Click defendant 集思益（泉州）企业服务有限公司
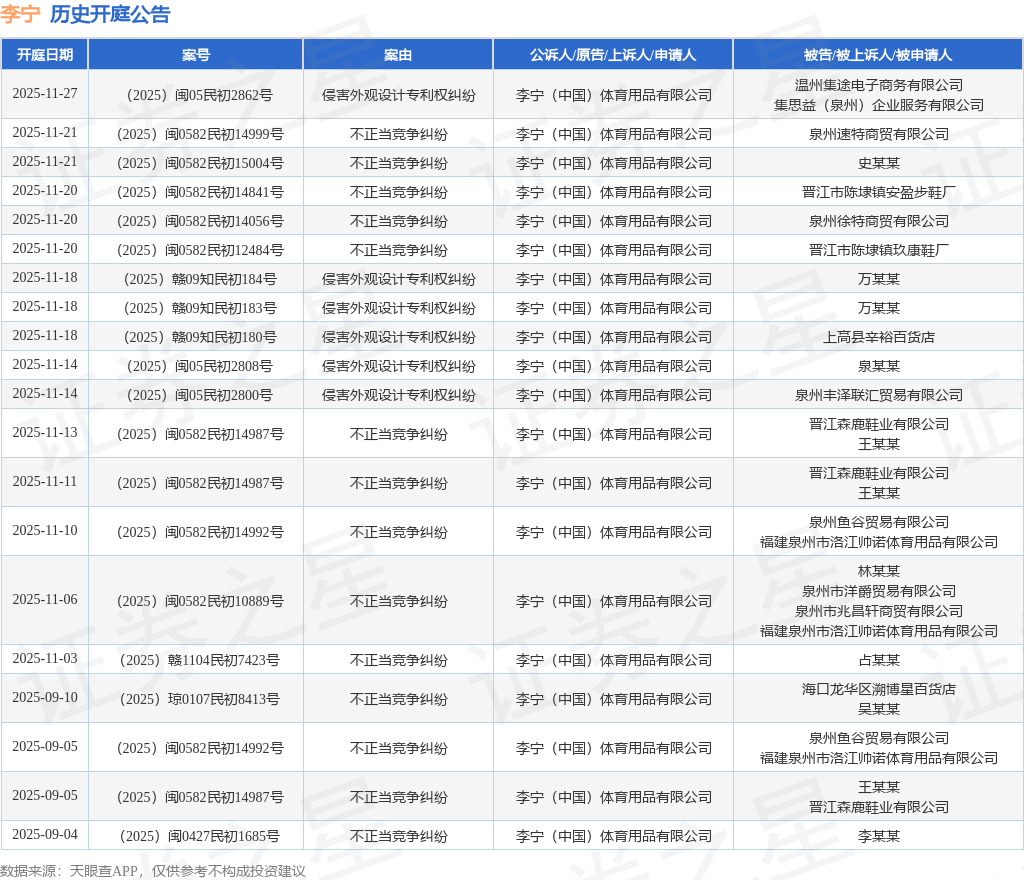Screen dimensions: 1024x880 coord(878,105)
